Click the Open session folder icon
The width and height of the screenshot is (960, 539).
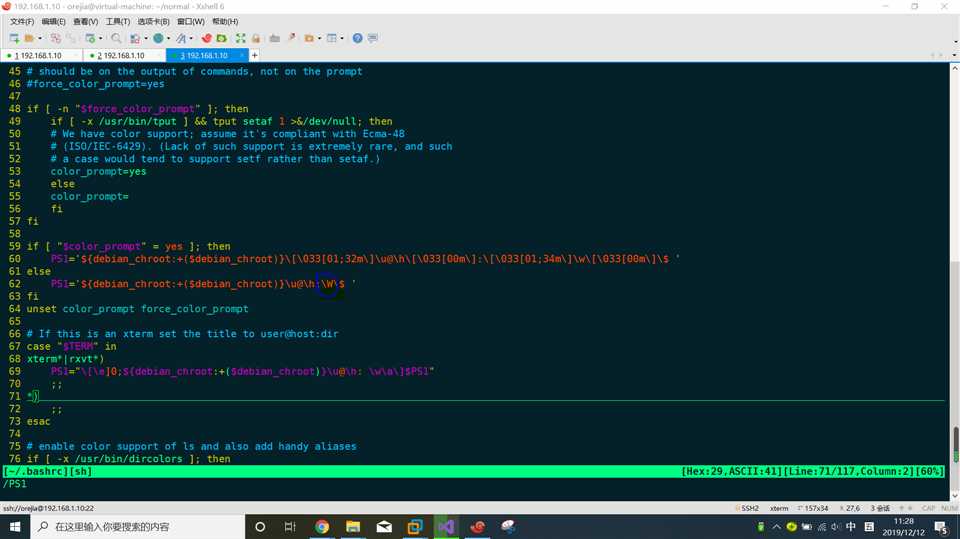(29, 38)
